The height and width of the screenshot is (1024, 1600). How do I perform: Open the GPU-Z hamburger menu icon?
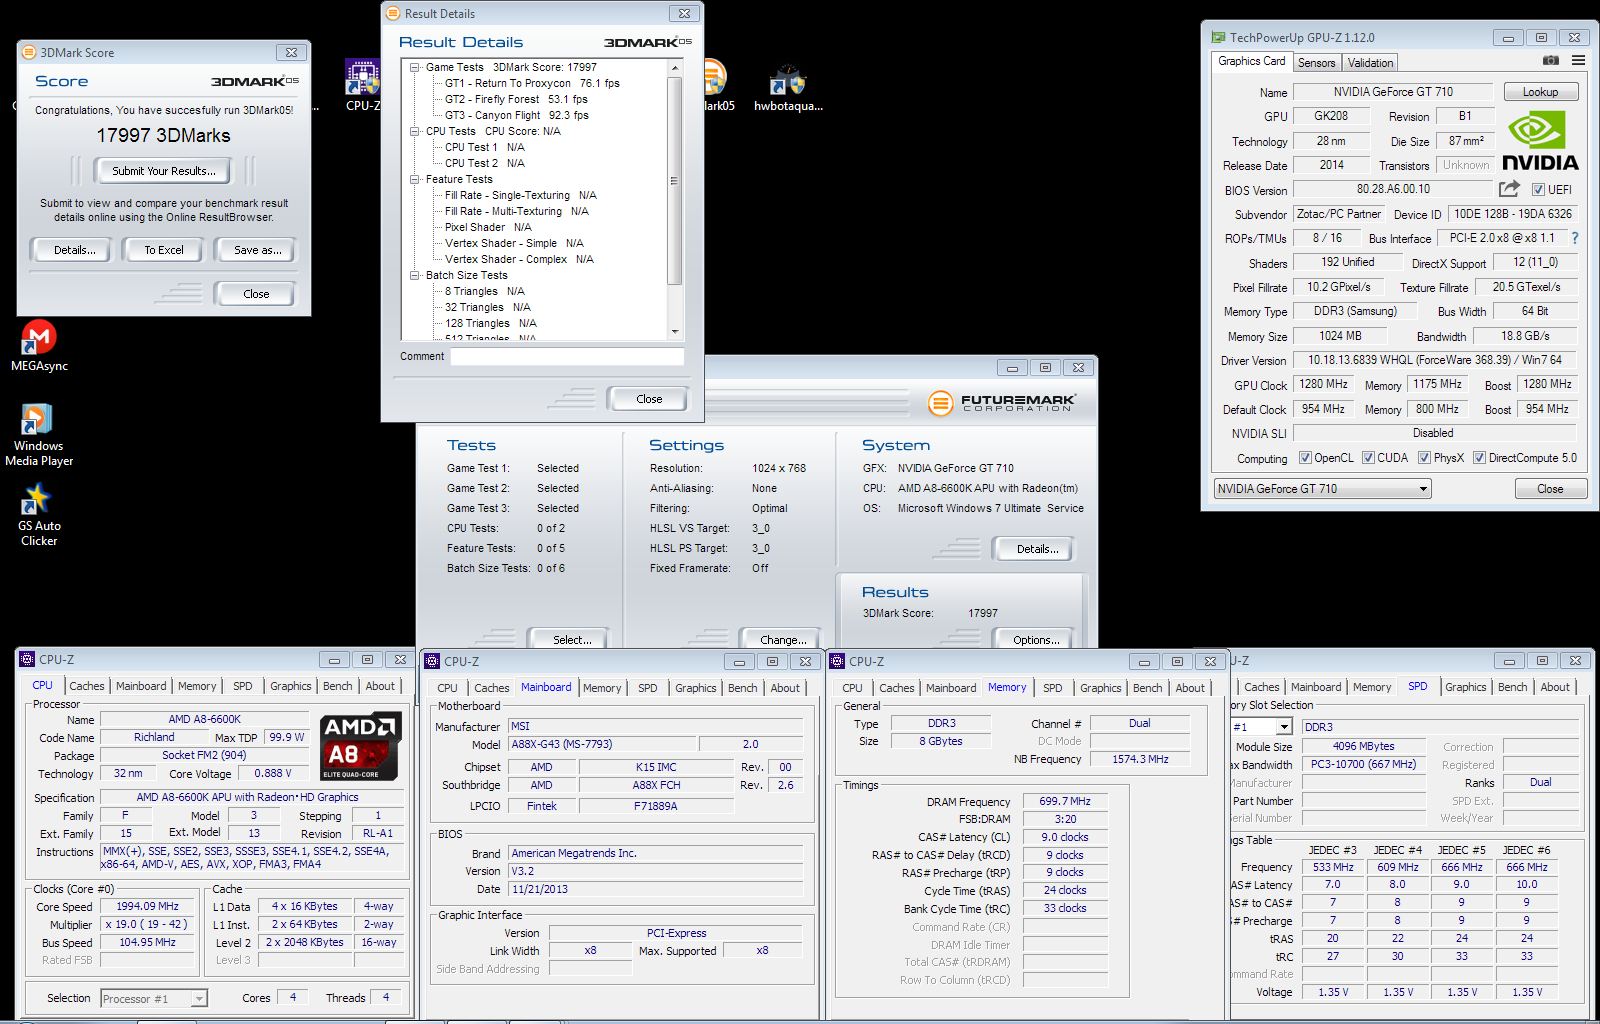[1578, 61]
